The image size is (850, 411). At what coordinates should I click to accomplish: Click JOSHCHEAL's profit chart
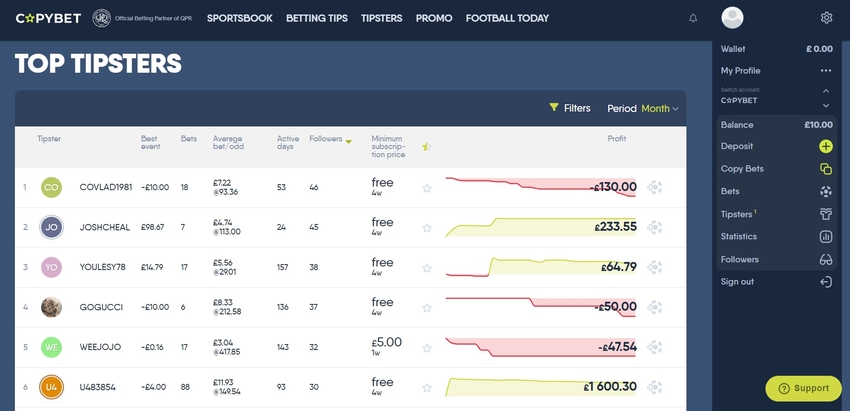(540, 227)
